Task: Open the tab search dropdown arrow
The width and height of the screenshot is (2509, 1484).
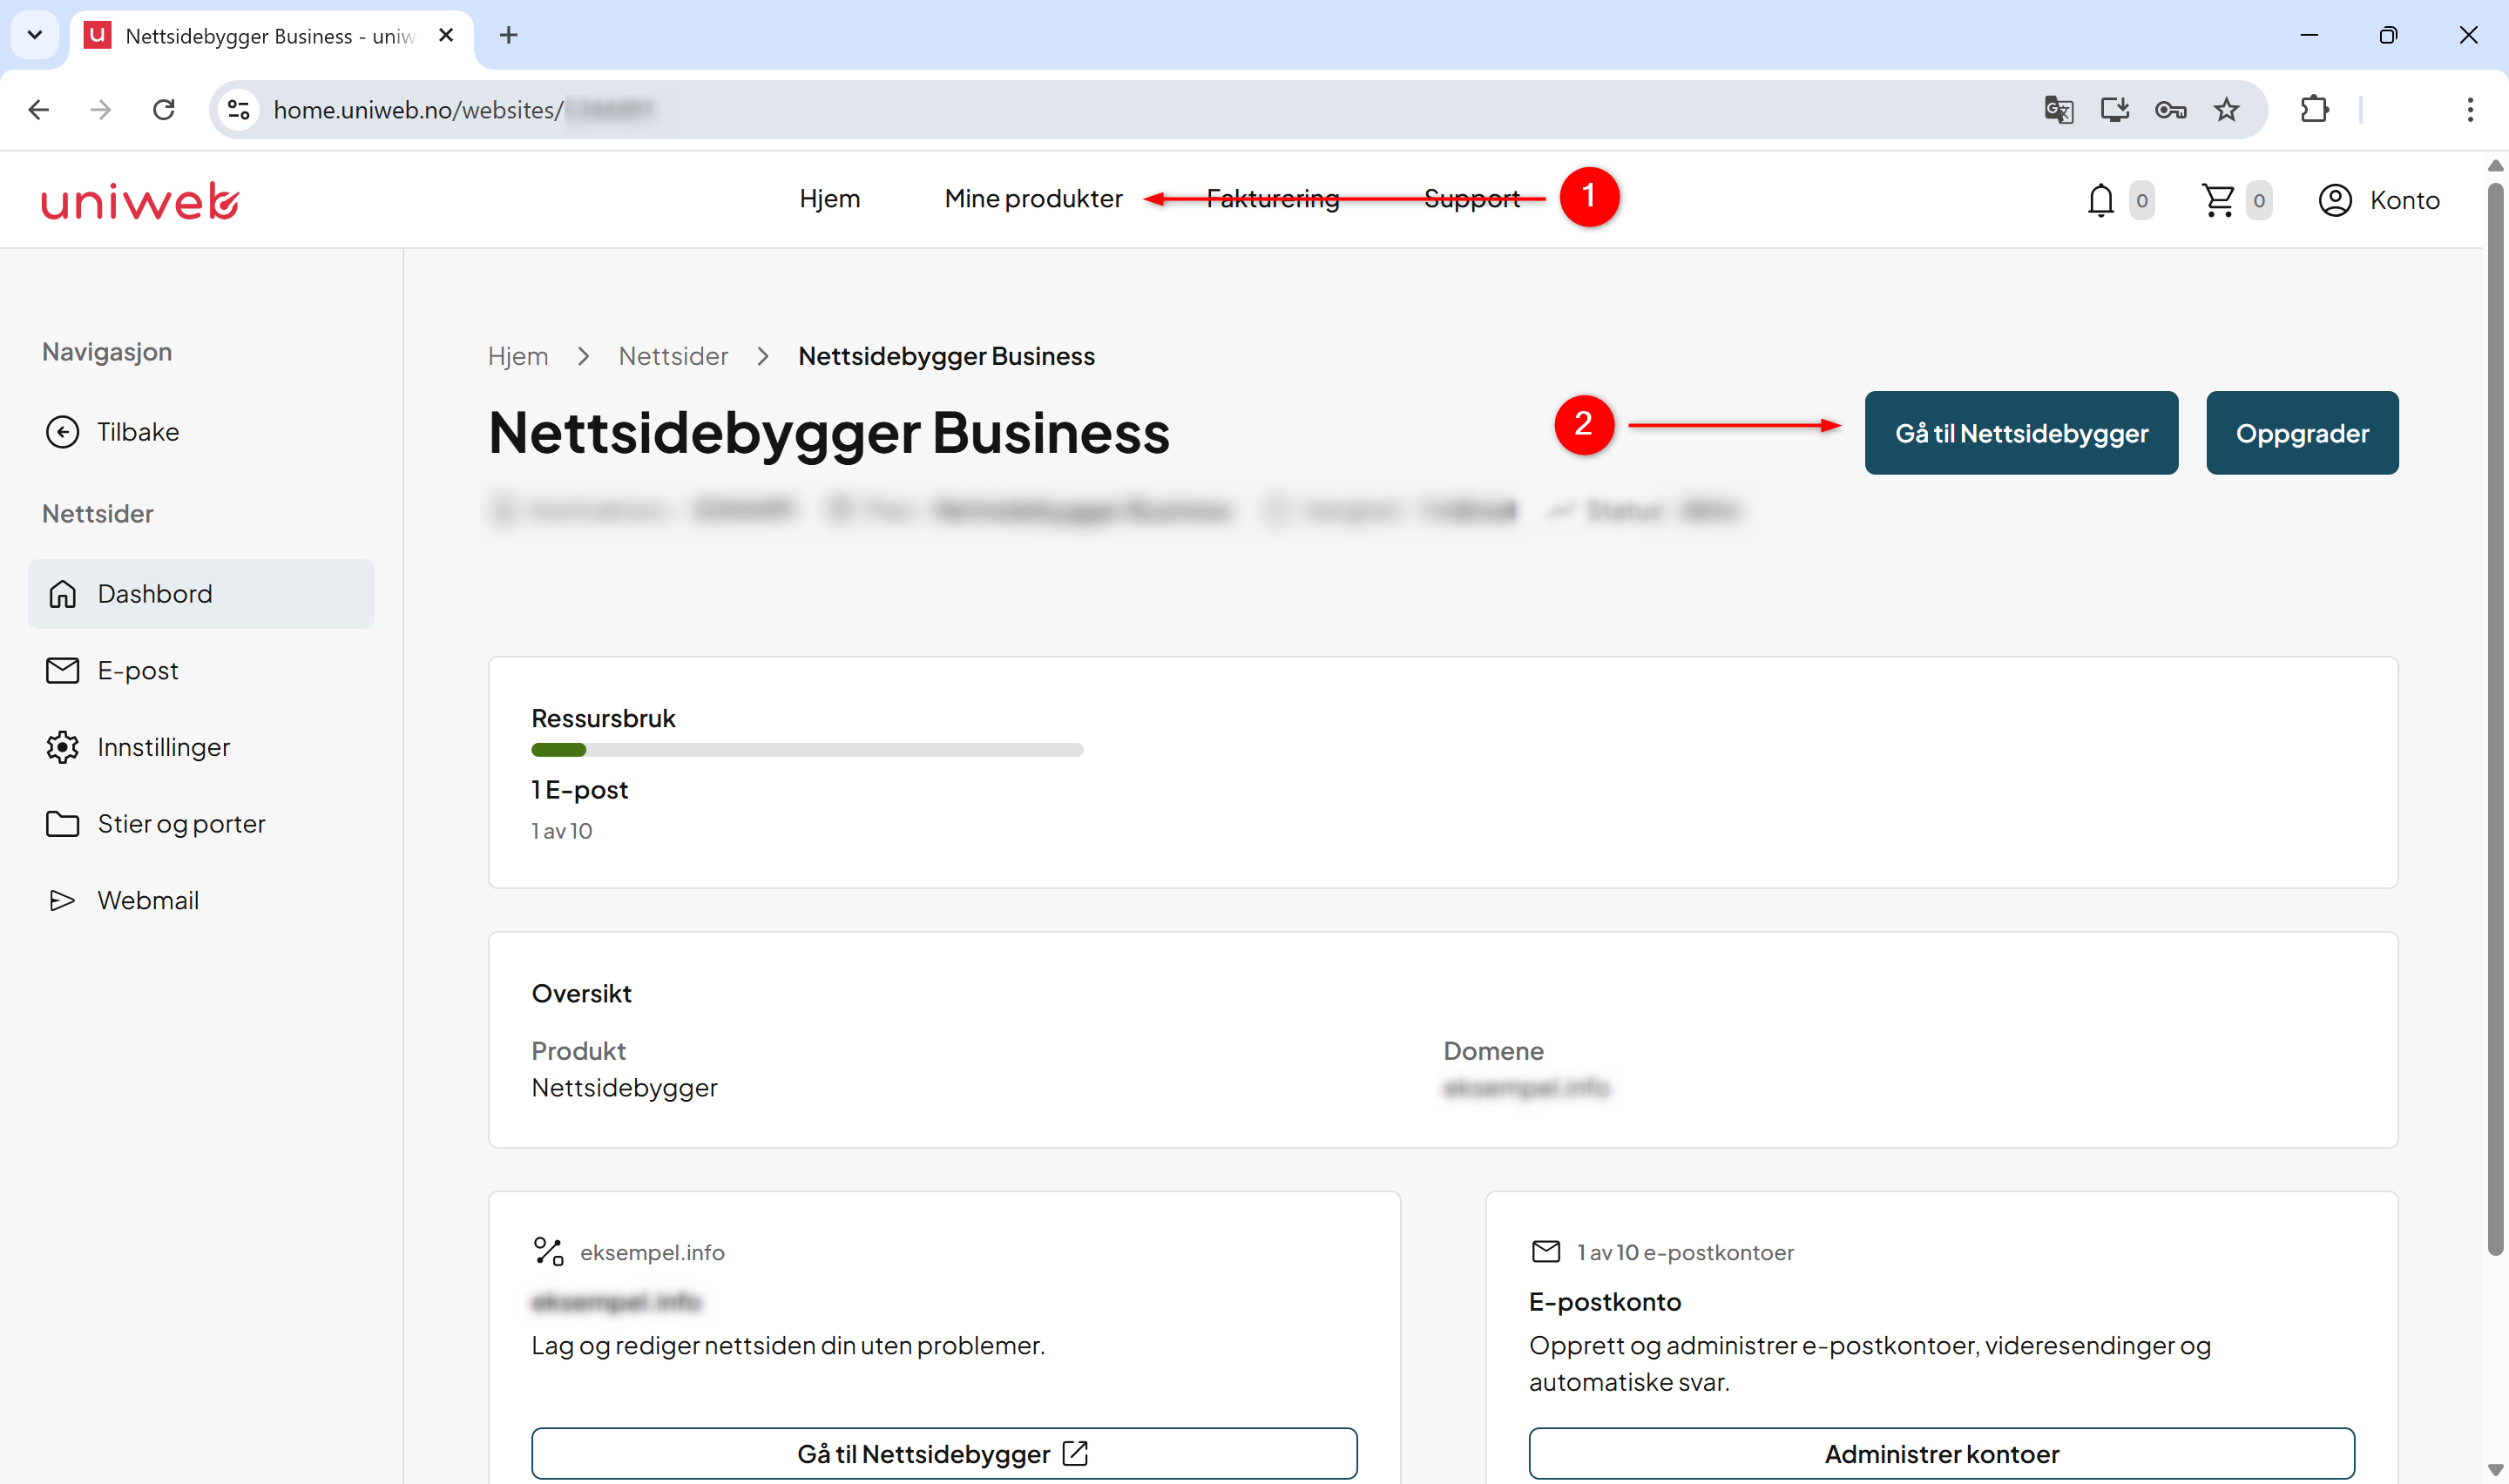Action: pyautogui.click(x=35, y=35)
